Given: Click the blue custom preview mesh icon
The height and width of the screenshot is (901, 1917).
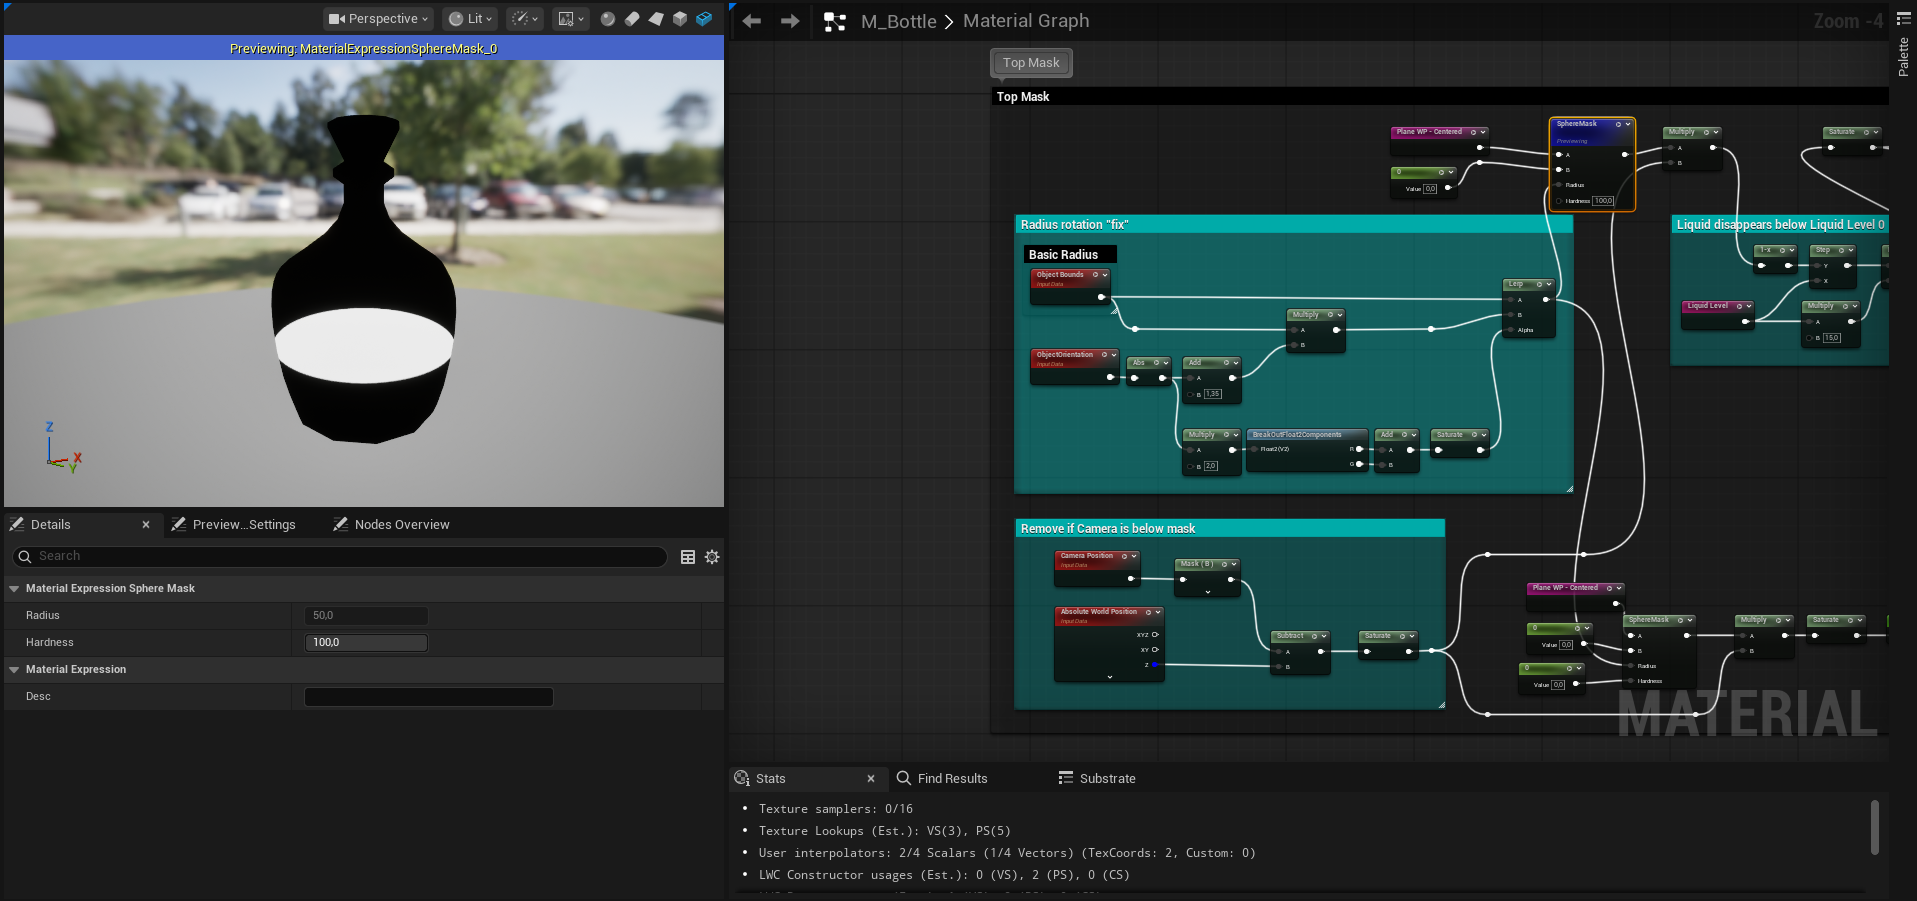Looking at the screenshot, I should (x=704, y=19).
